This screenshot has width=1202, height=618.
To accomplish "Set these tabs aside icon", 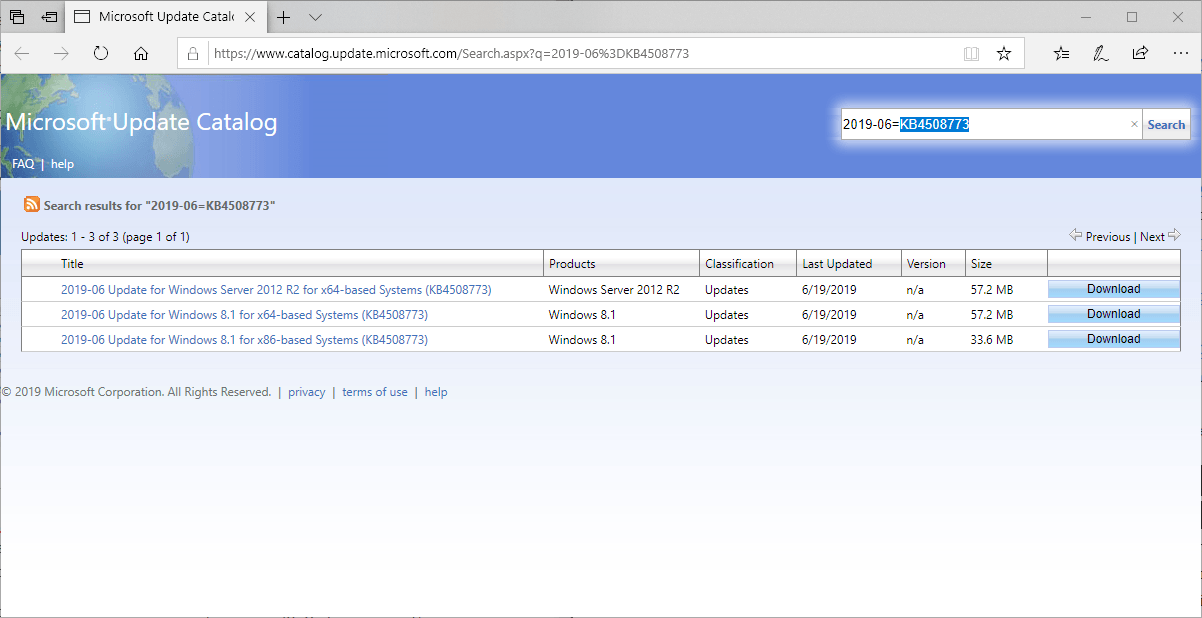I will [49, 17].
